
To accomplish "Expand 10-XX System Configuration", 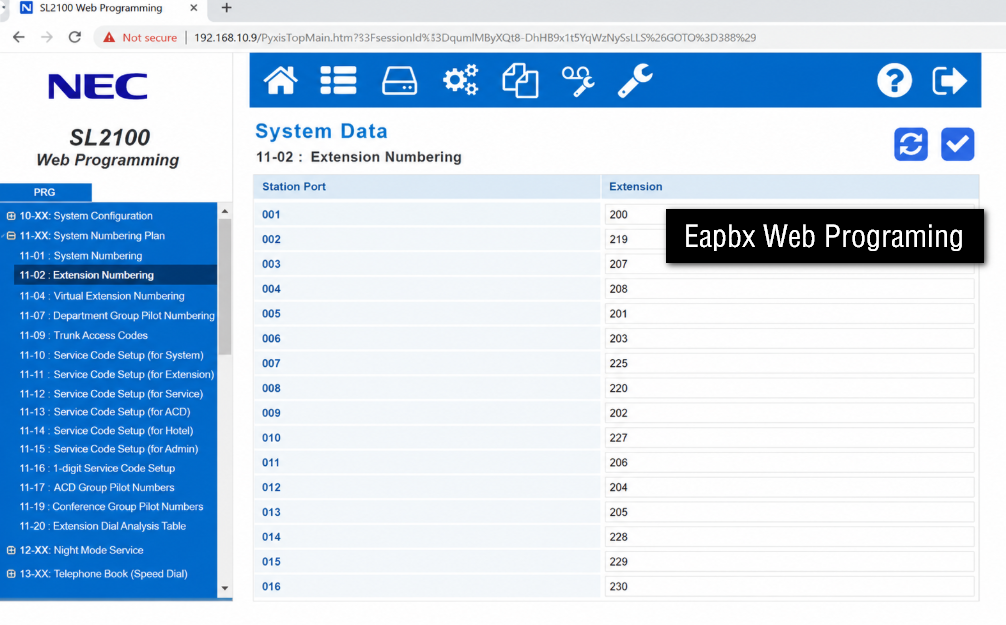I will point(11,216).
